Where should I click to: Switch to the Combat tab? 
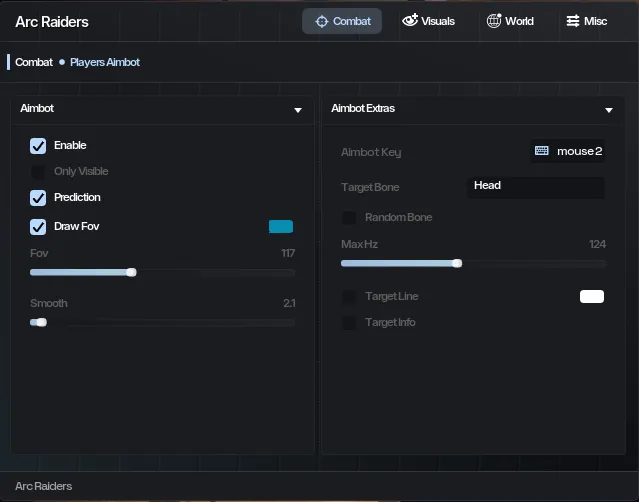point(342,21)
